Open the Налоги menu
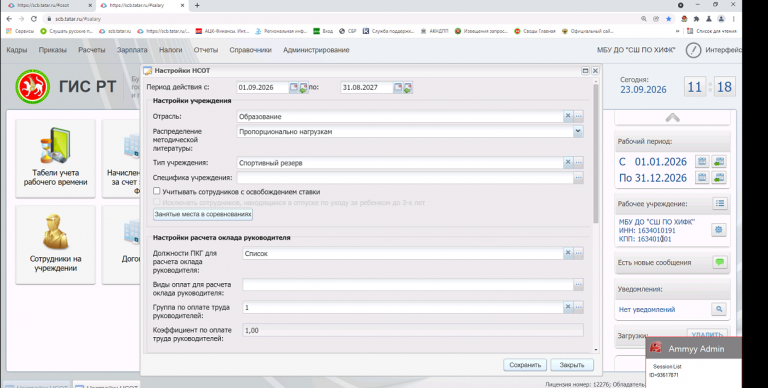768x388 pixels. point(170,50)
